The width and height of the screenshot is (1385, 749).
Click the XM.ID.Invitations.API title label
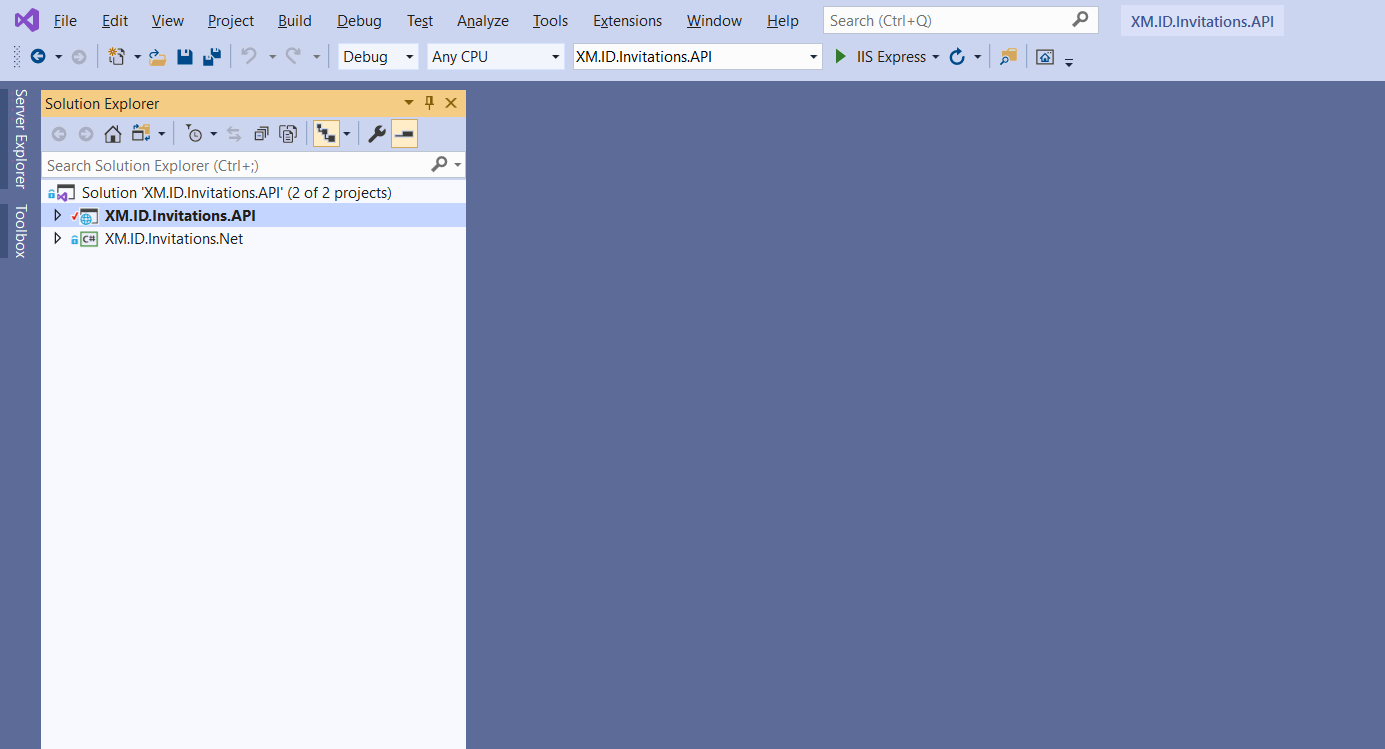pyautogui.click(x=1202, y=20)
